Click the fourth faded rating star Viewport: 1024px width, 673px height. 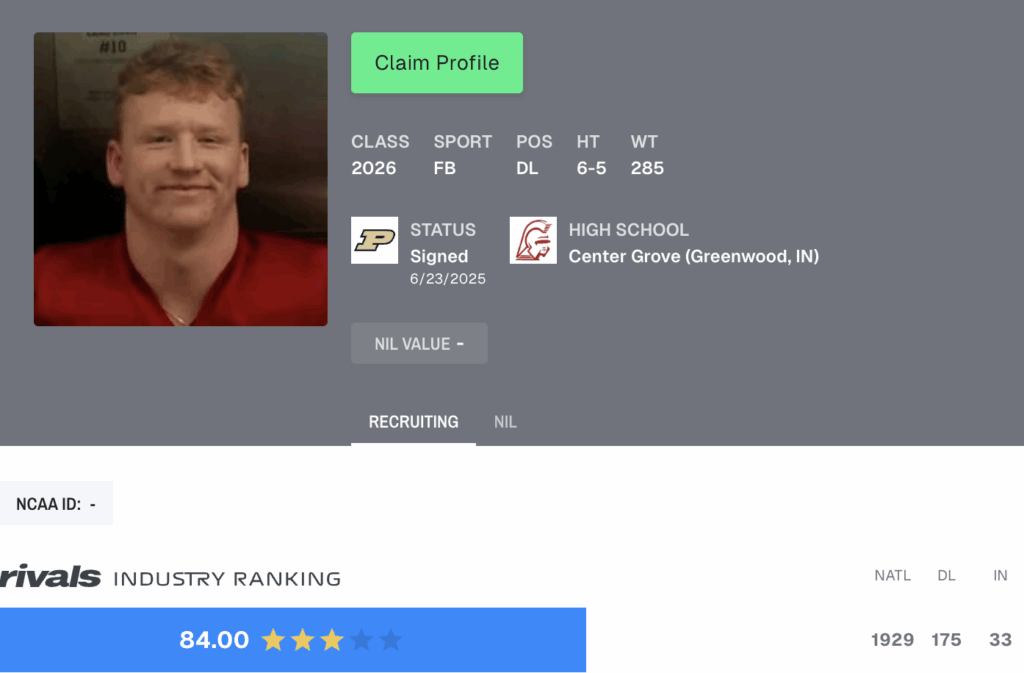[361, 640]
